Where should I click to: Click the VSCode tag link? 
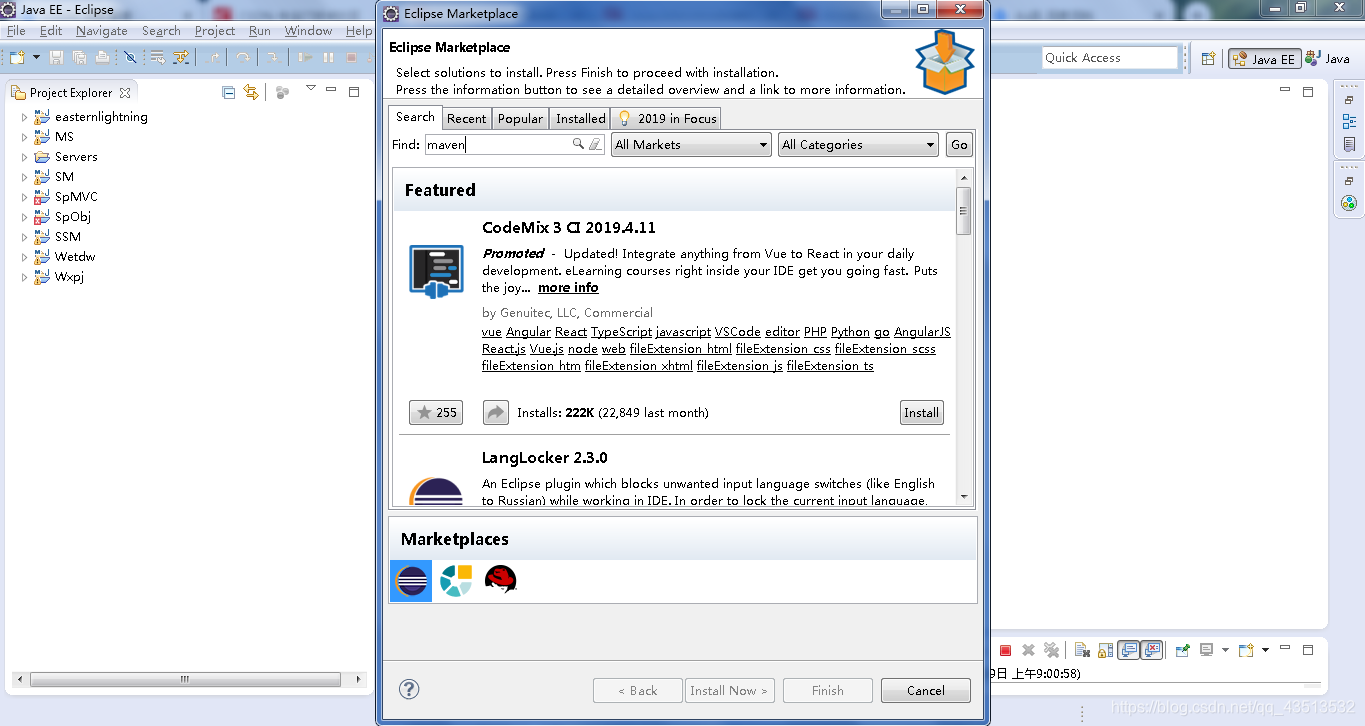[x=738, y=332]
